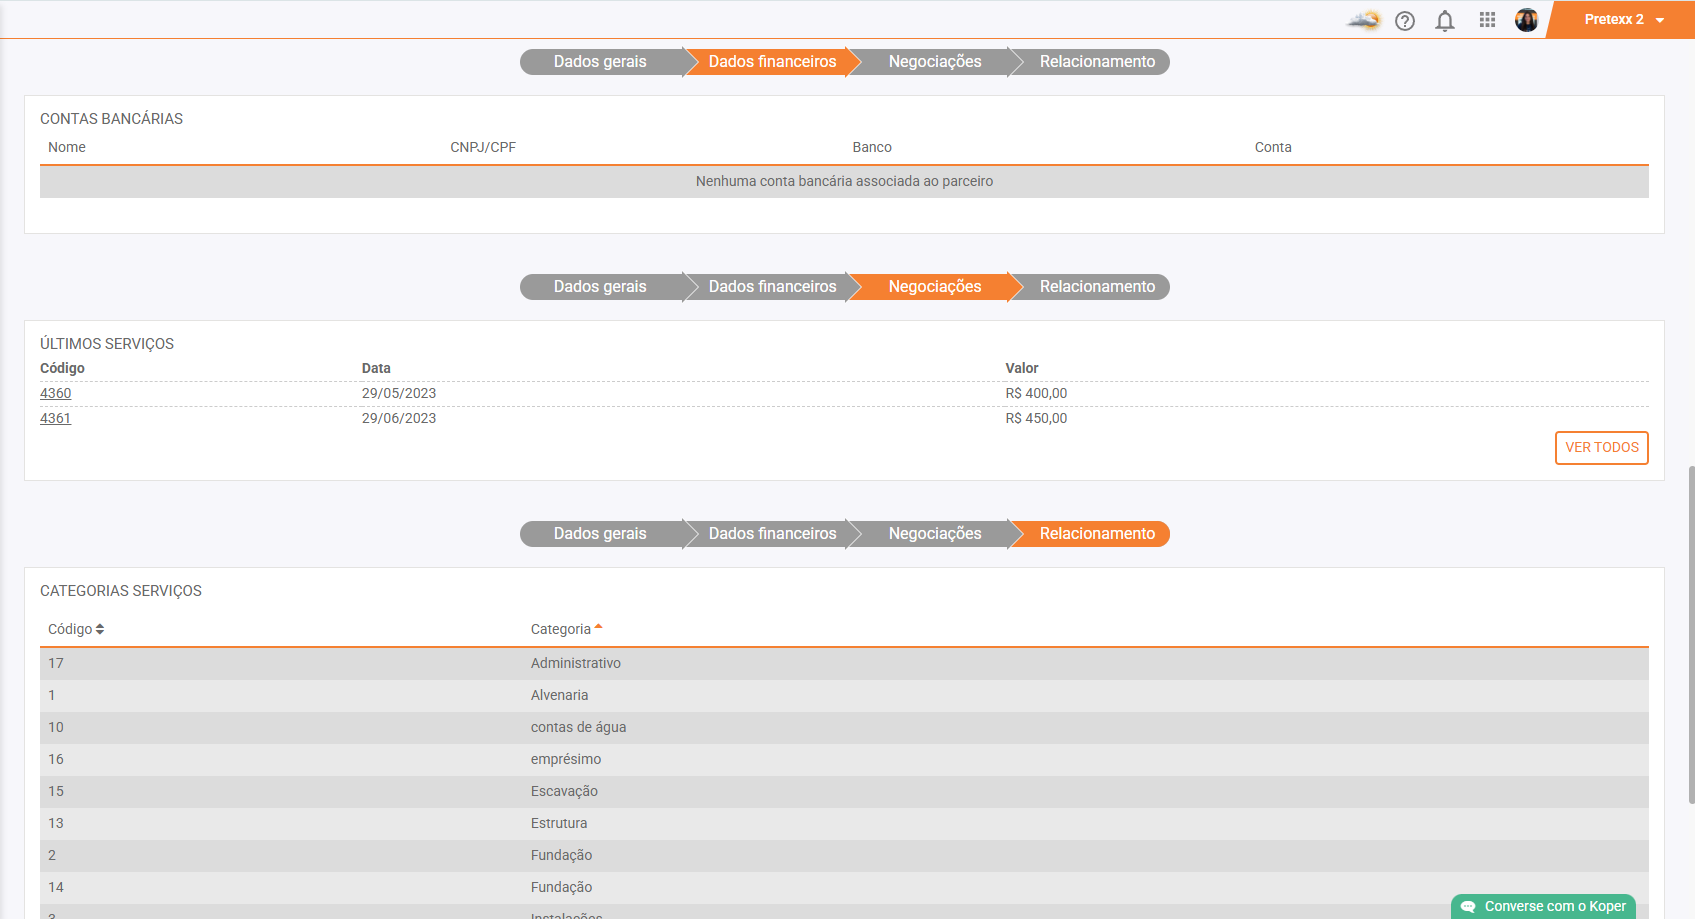Expand the Pretexx 2 account dropdown
Viewport: 1695px width, 919px height.
tap(1624, 20)
